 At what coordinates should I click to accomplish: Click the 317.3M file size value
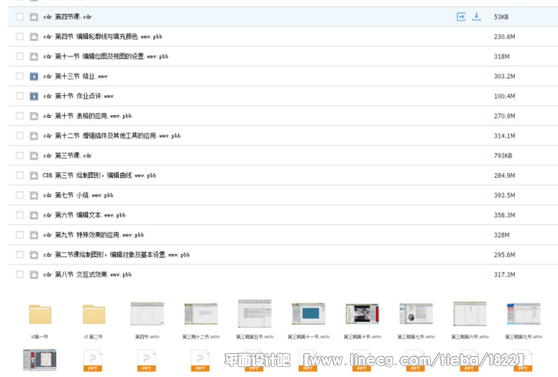coord(504,274)
